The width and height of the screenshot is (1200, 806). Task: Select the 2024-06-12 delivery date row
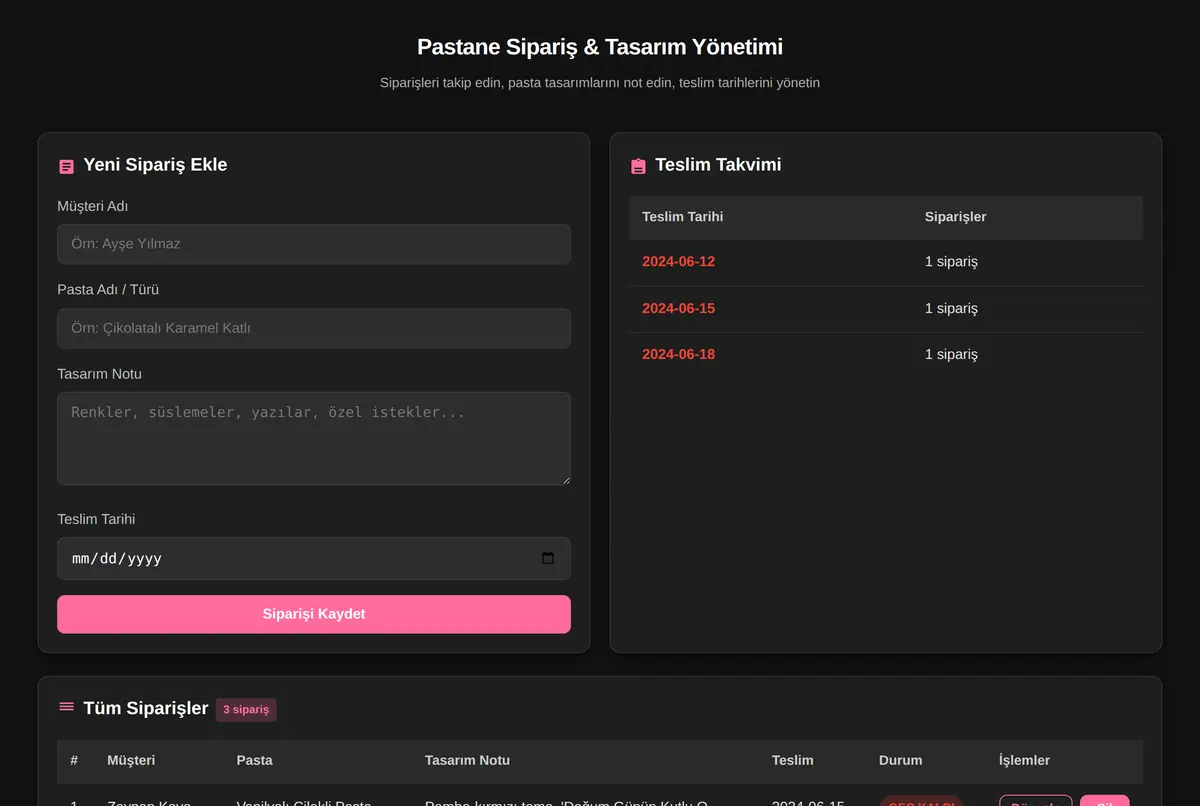pos(886,262)
